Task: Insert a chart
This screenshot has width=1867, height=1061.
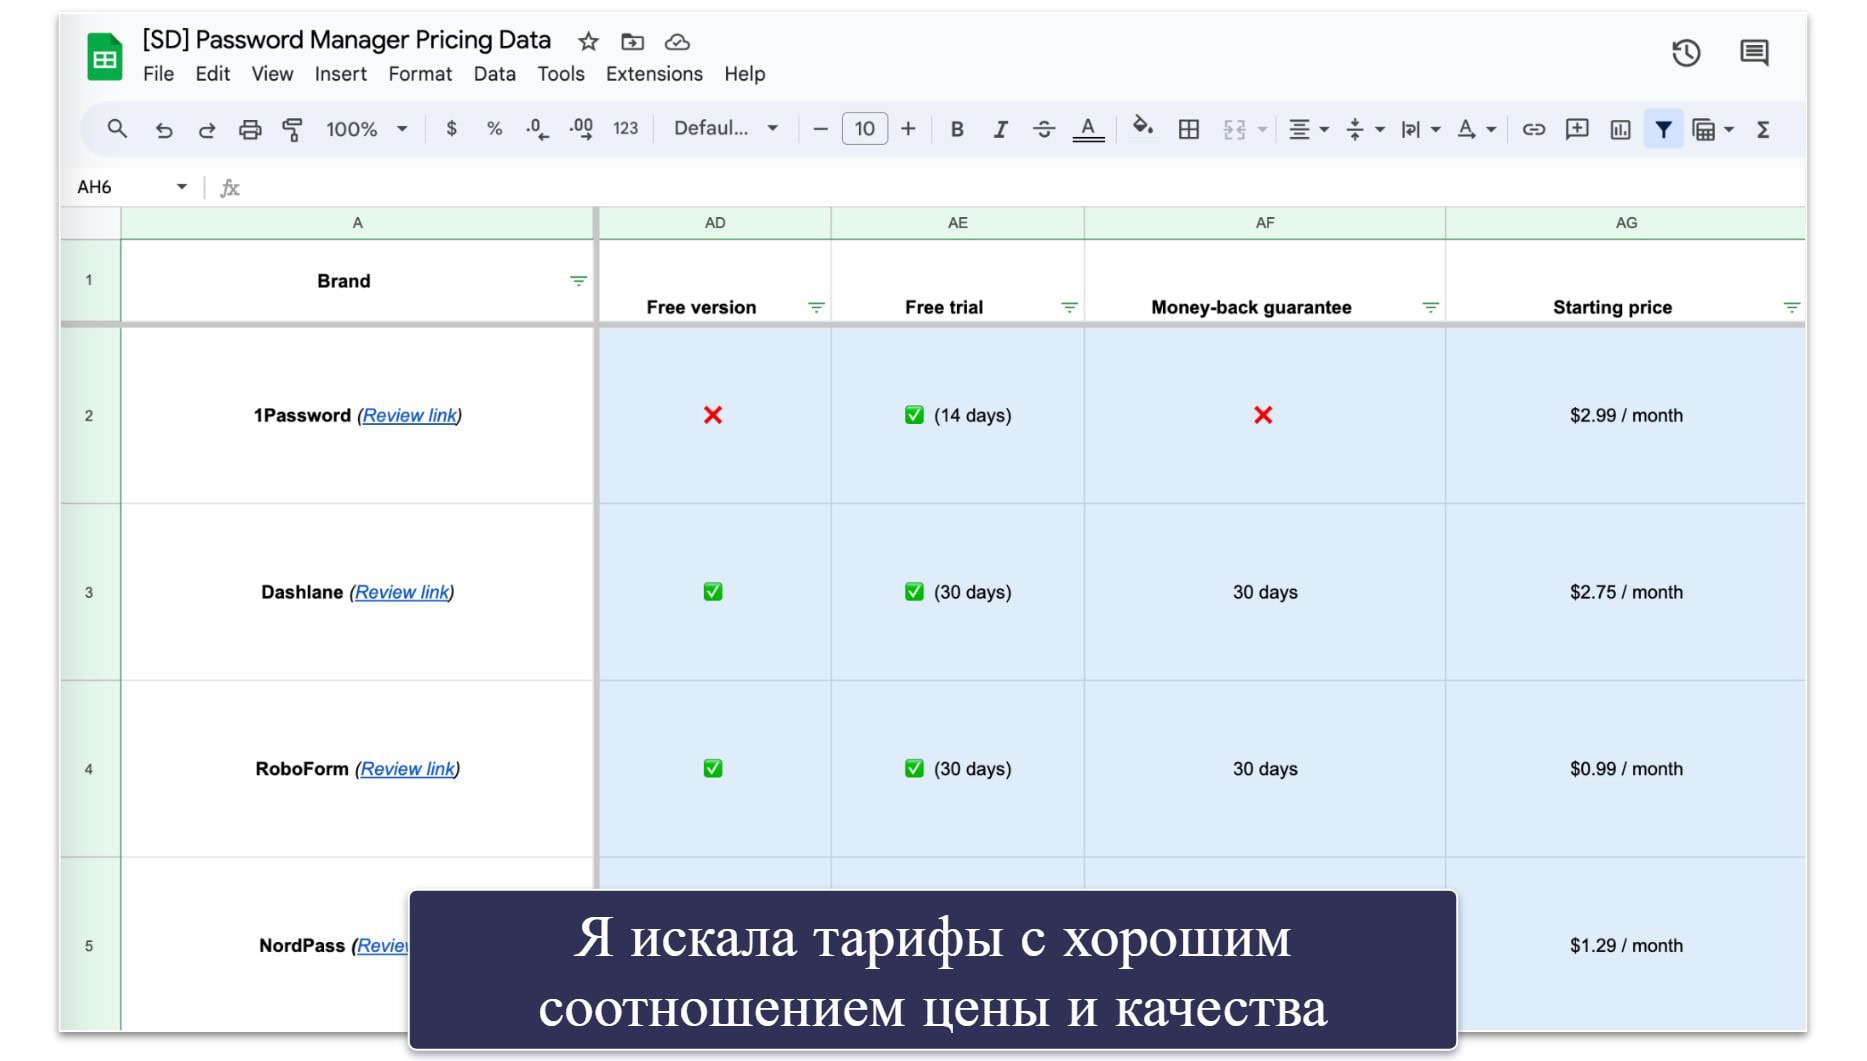Action: (1620, 129)
